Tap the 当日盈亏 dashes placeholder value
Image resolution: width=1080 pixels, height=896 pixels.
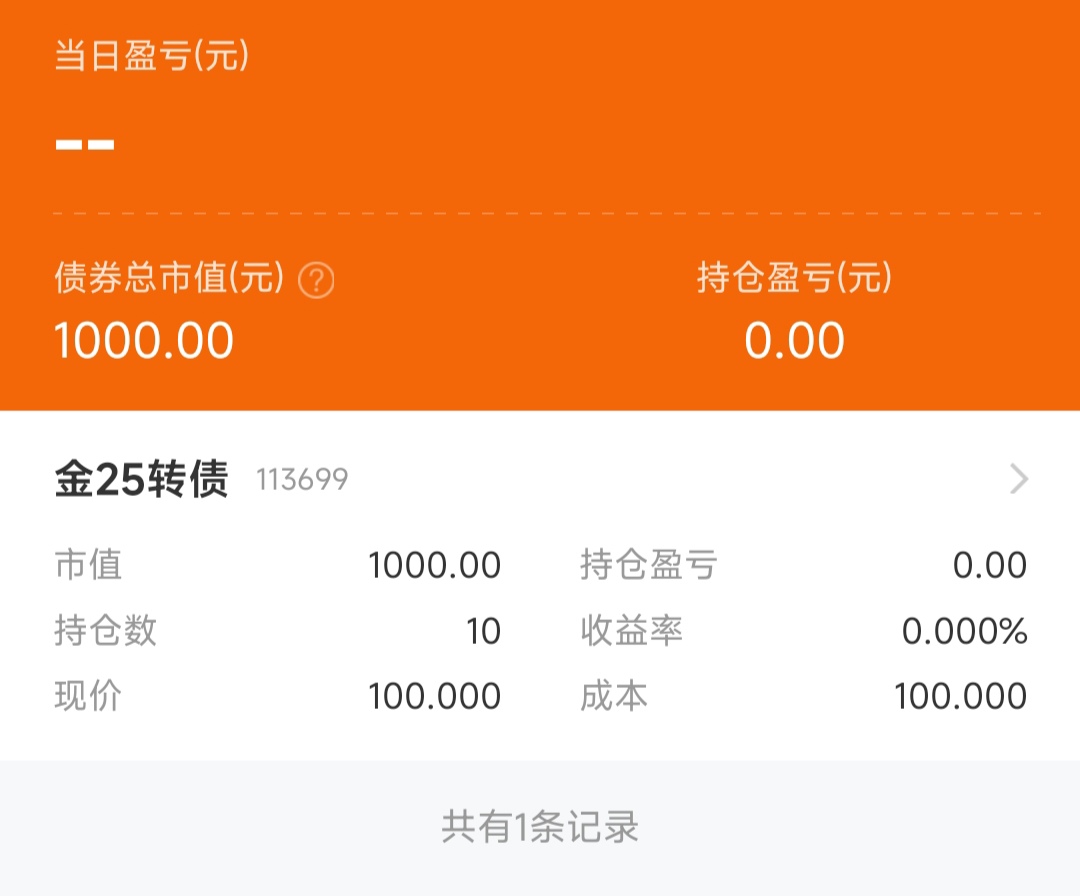tap(85, 145)
